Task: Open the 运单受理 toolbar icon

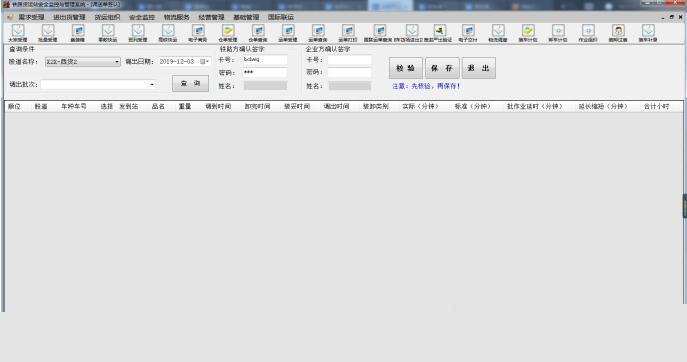Action: click(x=288, y=33)
